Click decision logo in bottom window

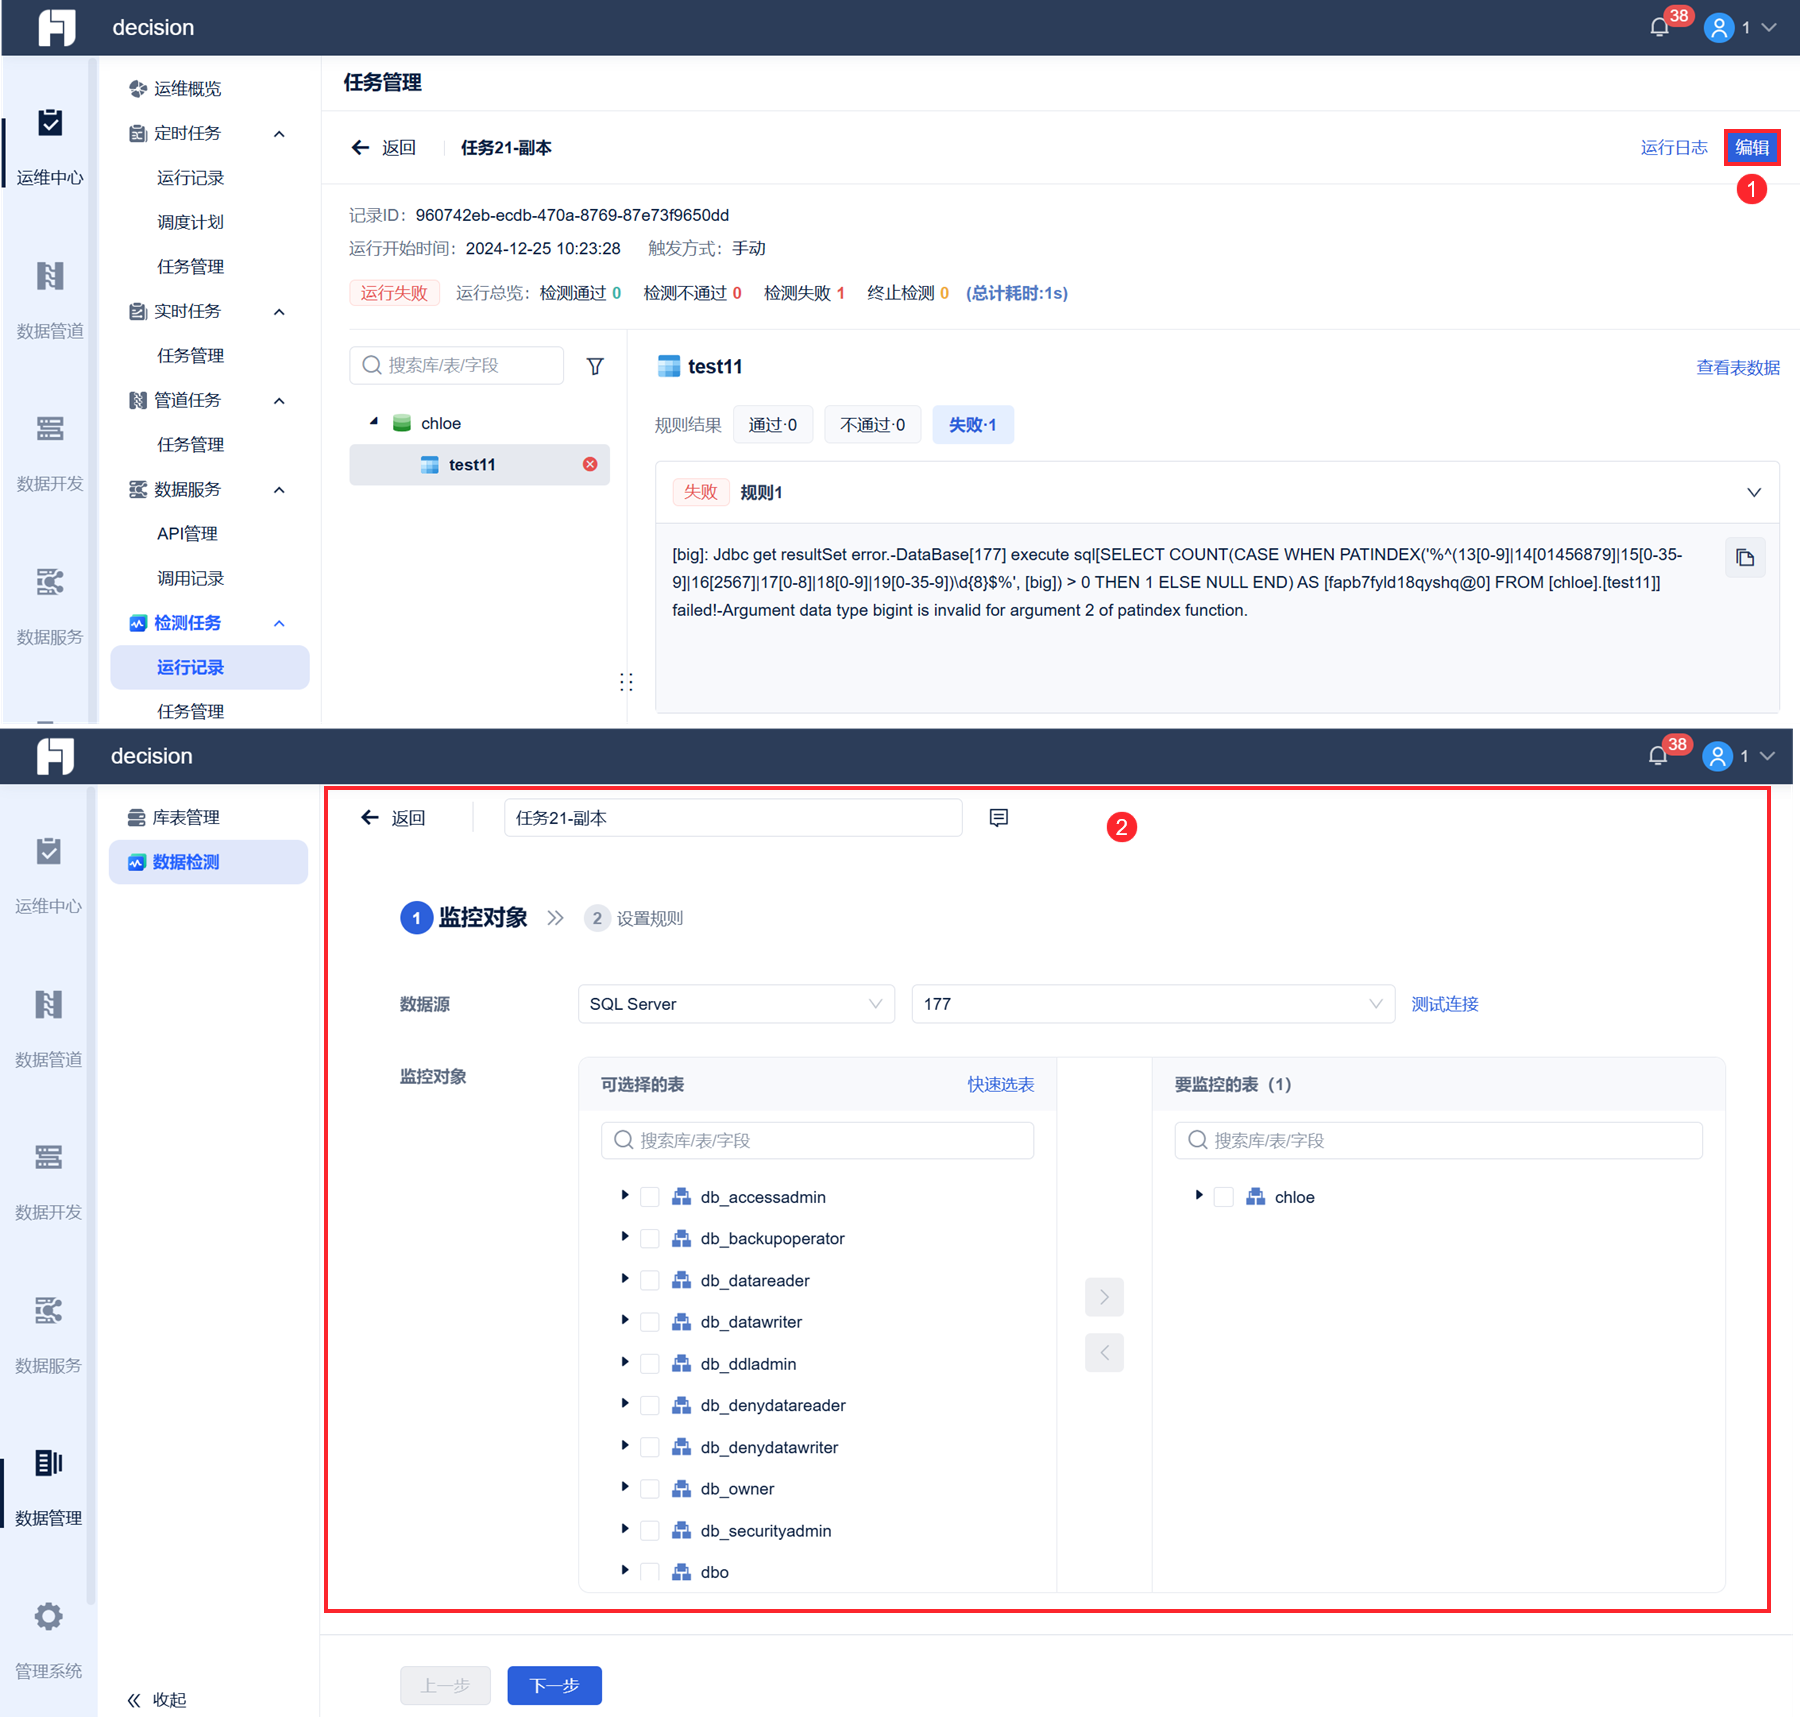click(x=55, y=756)
